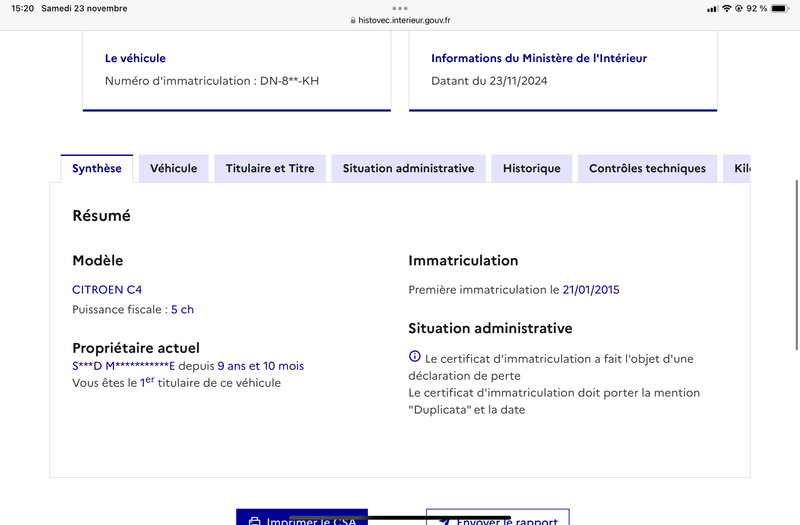Screen dimensions: 800x525
Task: Tap the three-dot multitasking indicator
Action: point(400,8)
